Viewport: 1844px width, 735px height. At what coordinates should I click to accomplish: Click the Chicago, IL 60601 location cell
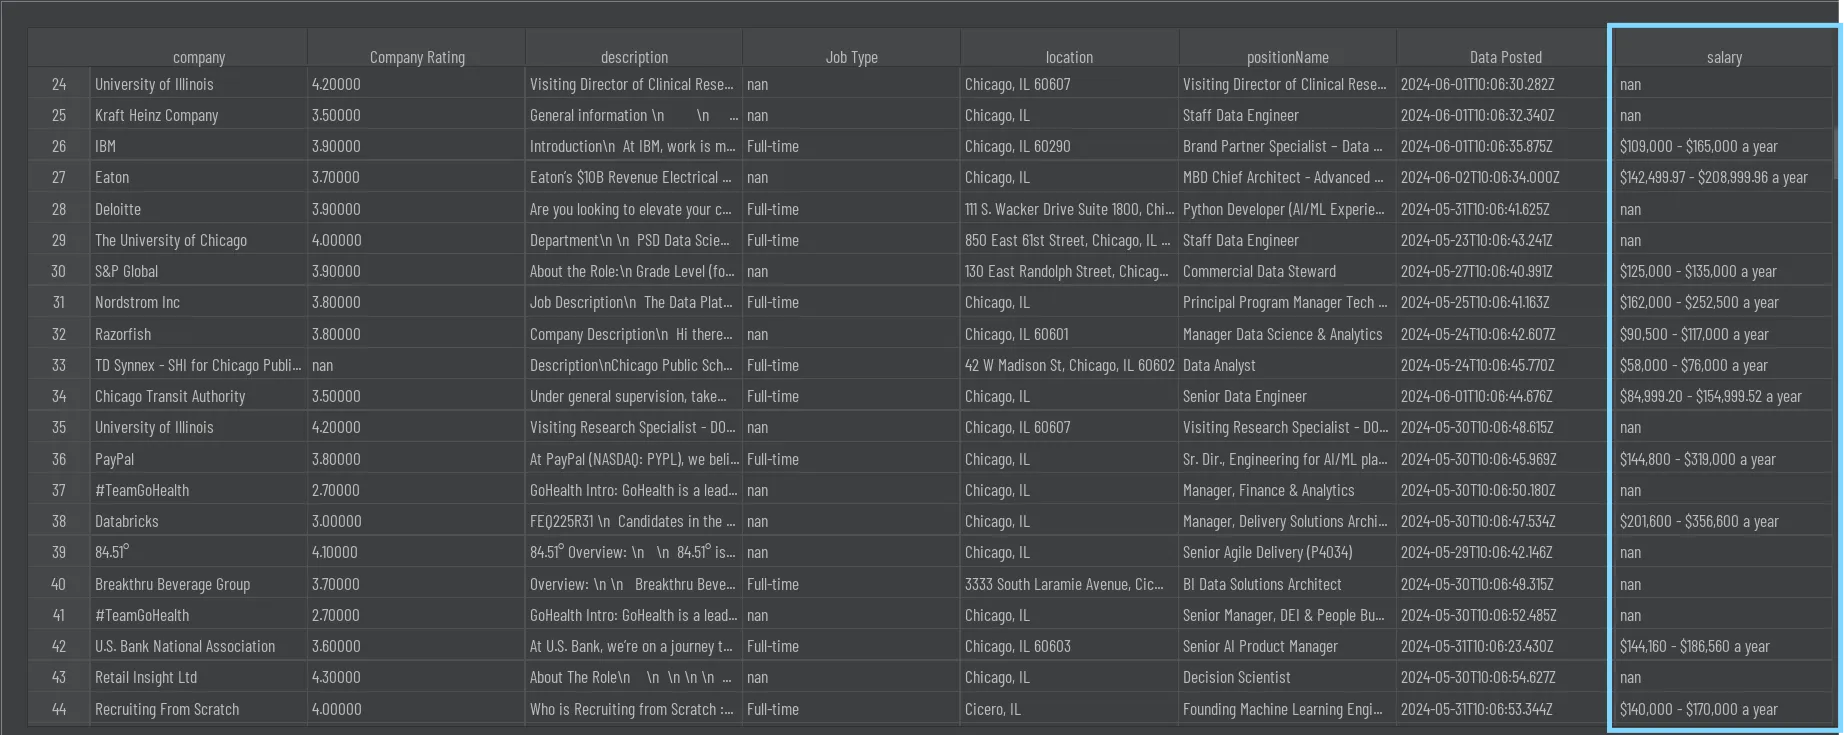coord(1069,334)
